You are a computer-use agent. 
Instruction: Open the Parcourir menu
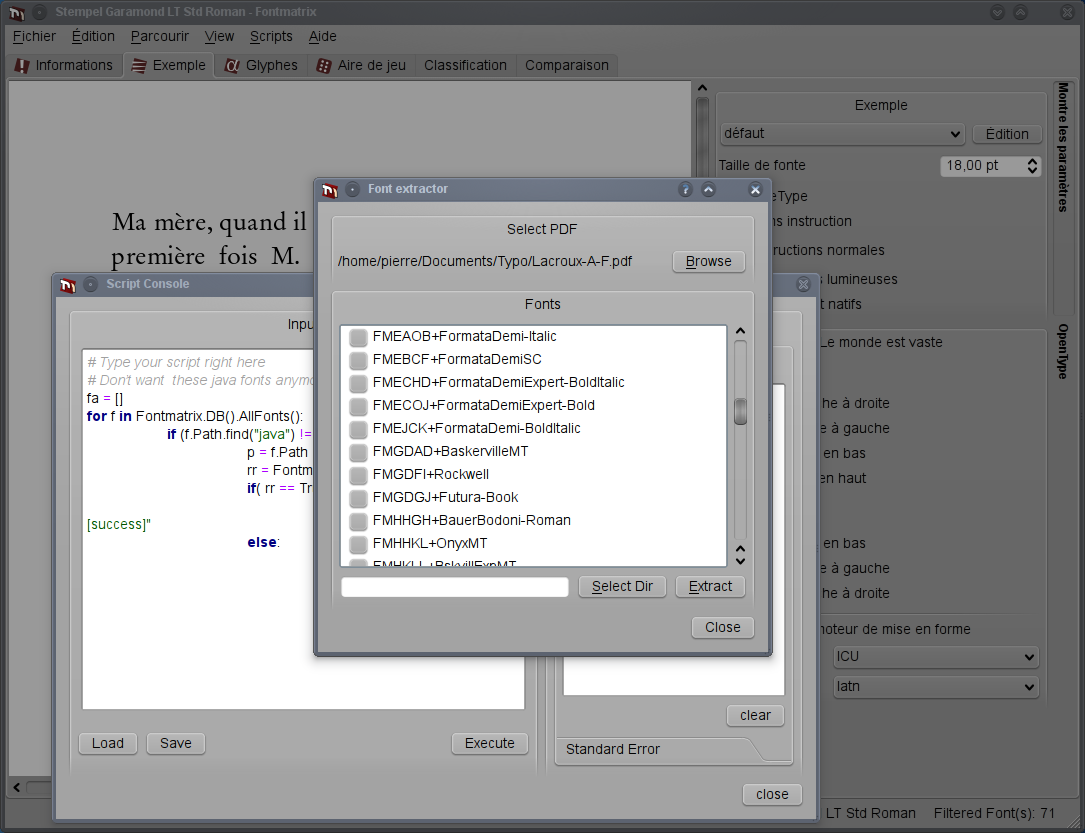160,36
